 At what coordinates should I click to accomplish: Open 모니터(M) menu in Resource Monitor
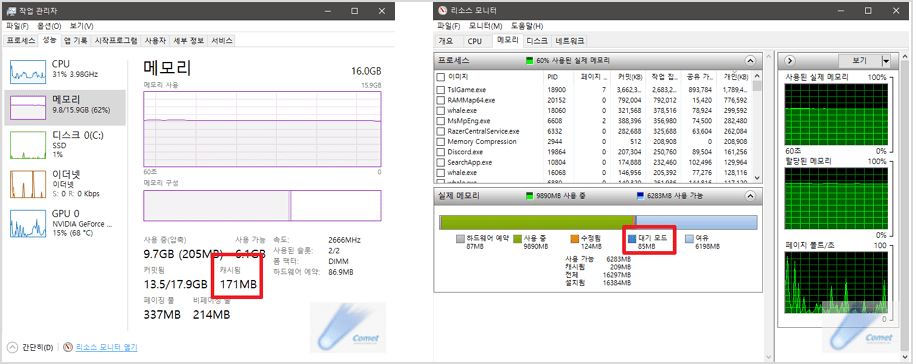(486, 26)
